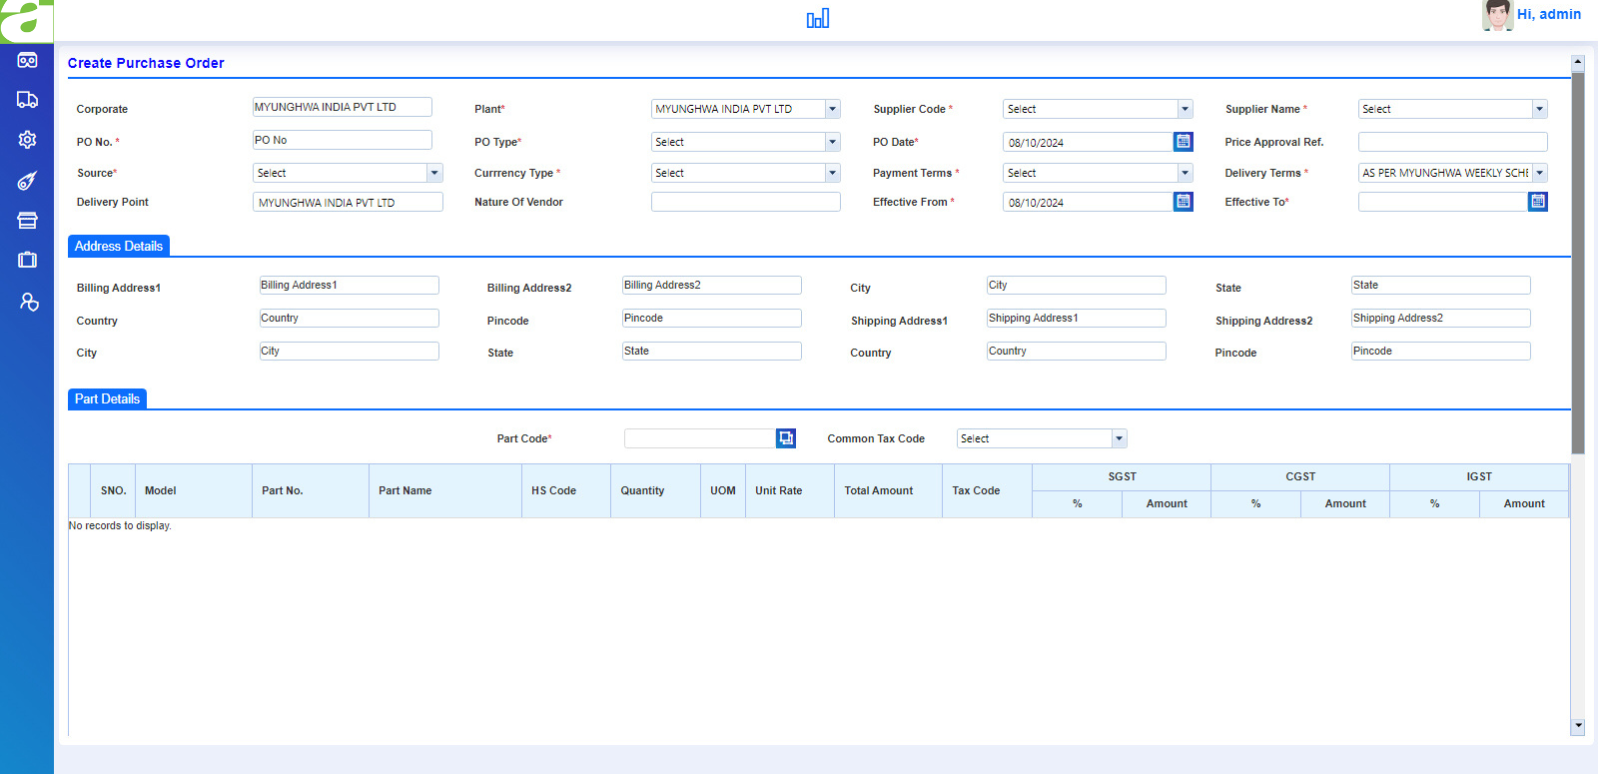Click the Quantity column header
The image size is (1598, 774).
[655, 491]
